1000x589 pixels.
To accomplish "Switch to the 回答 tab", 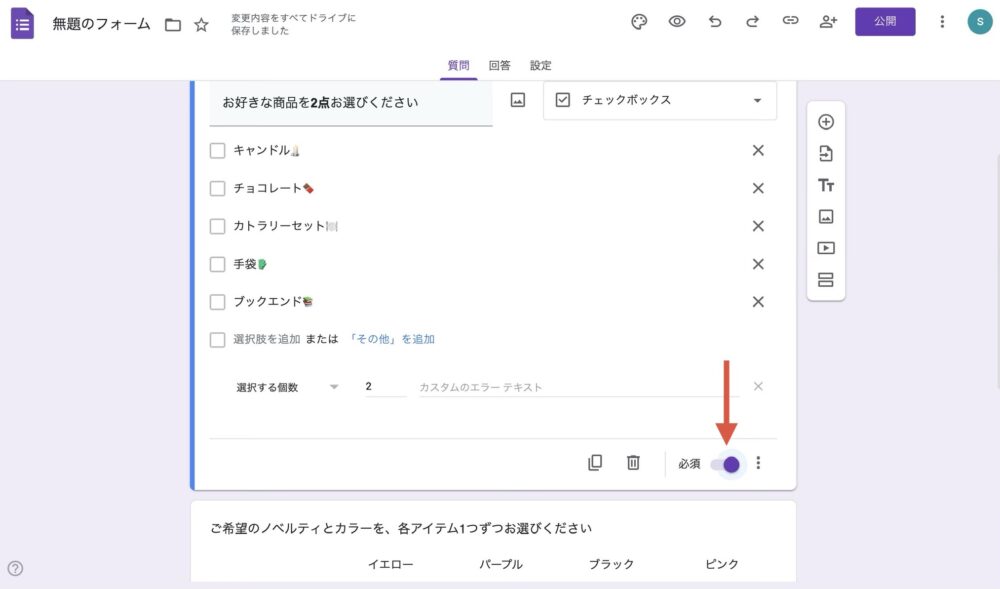I will pos(500,65).
